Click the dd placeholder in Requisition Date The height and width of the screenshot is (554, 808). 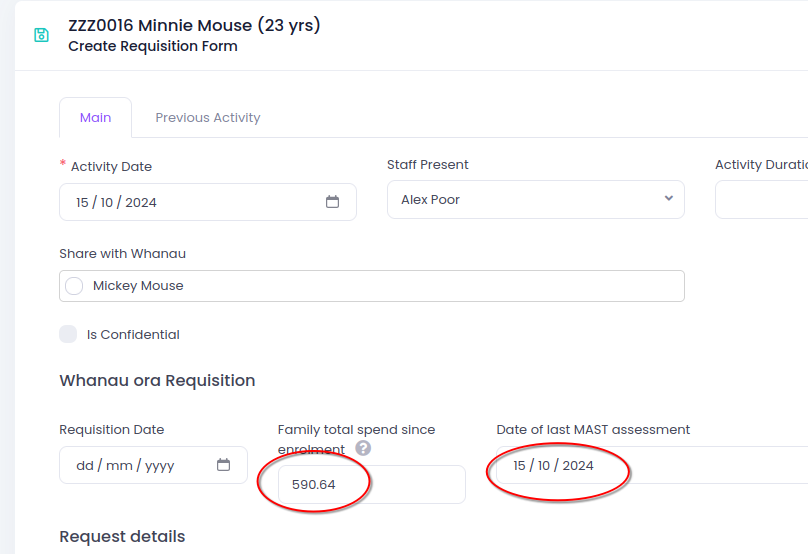click(86, 465)
